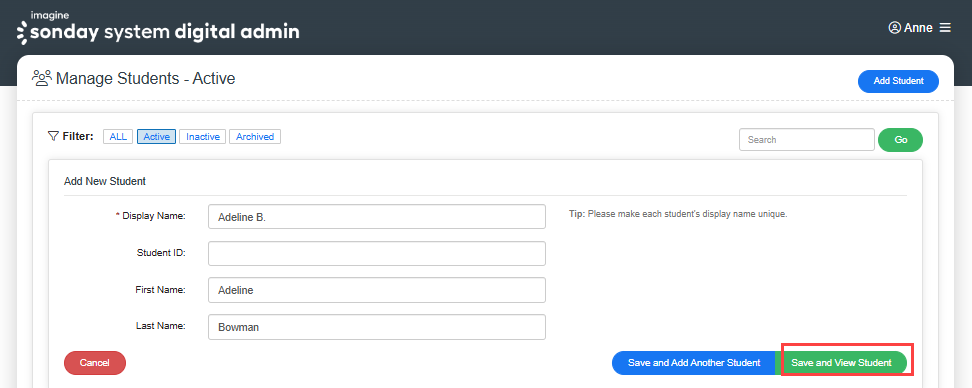Select the Inactive filter

tap(203, 136)
